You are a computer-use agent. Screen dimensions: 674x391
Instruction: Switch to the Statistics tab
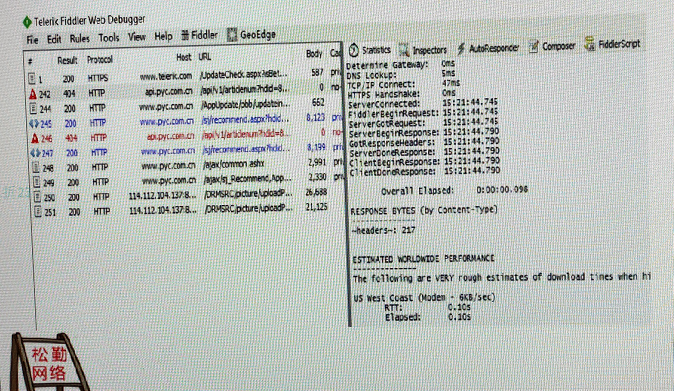pos(370,50)
